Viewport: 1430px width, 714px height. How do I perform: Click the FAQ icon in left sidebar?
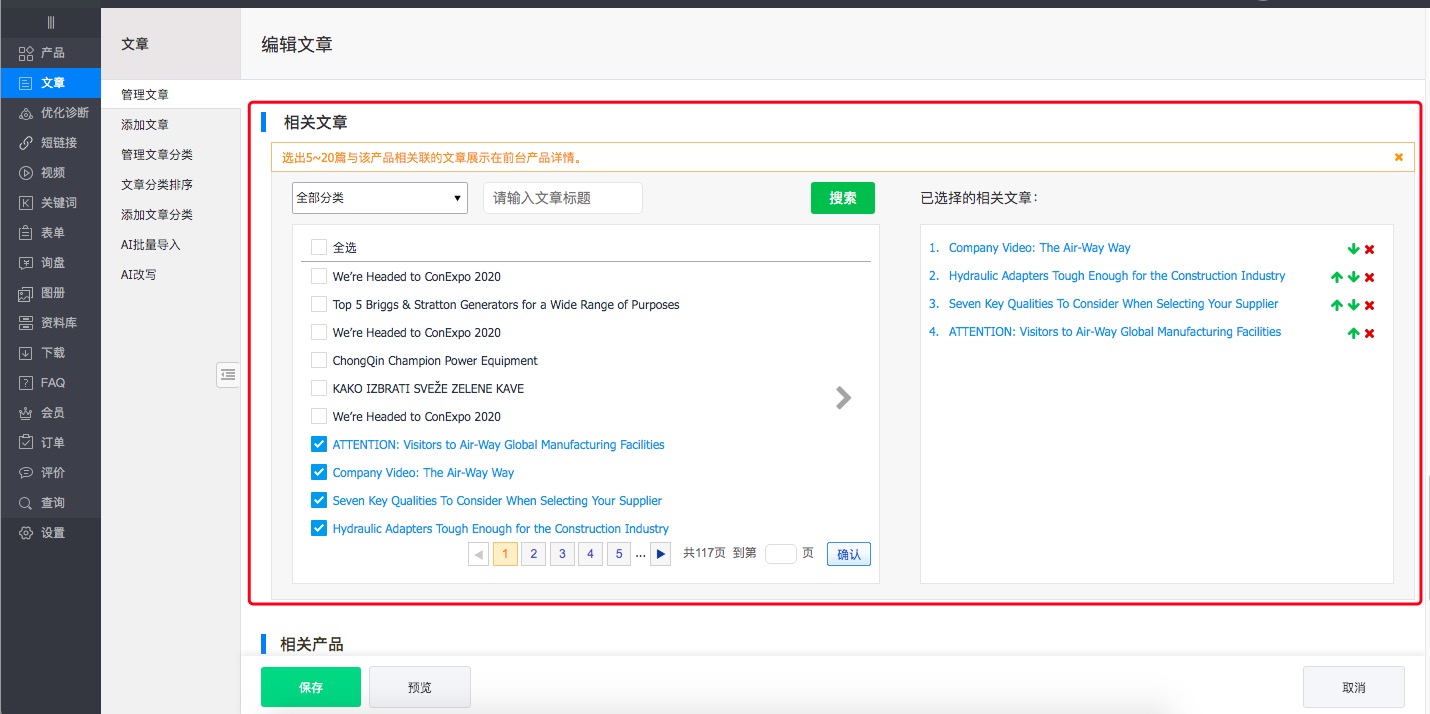coord(27,383)
